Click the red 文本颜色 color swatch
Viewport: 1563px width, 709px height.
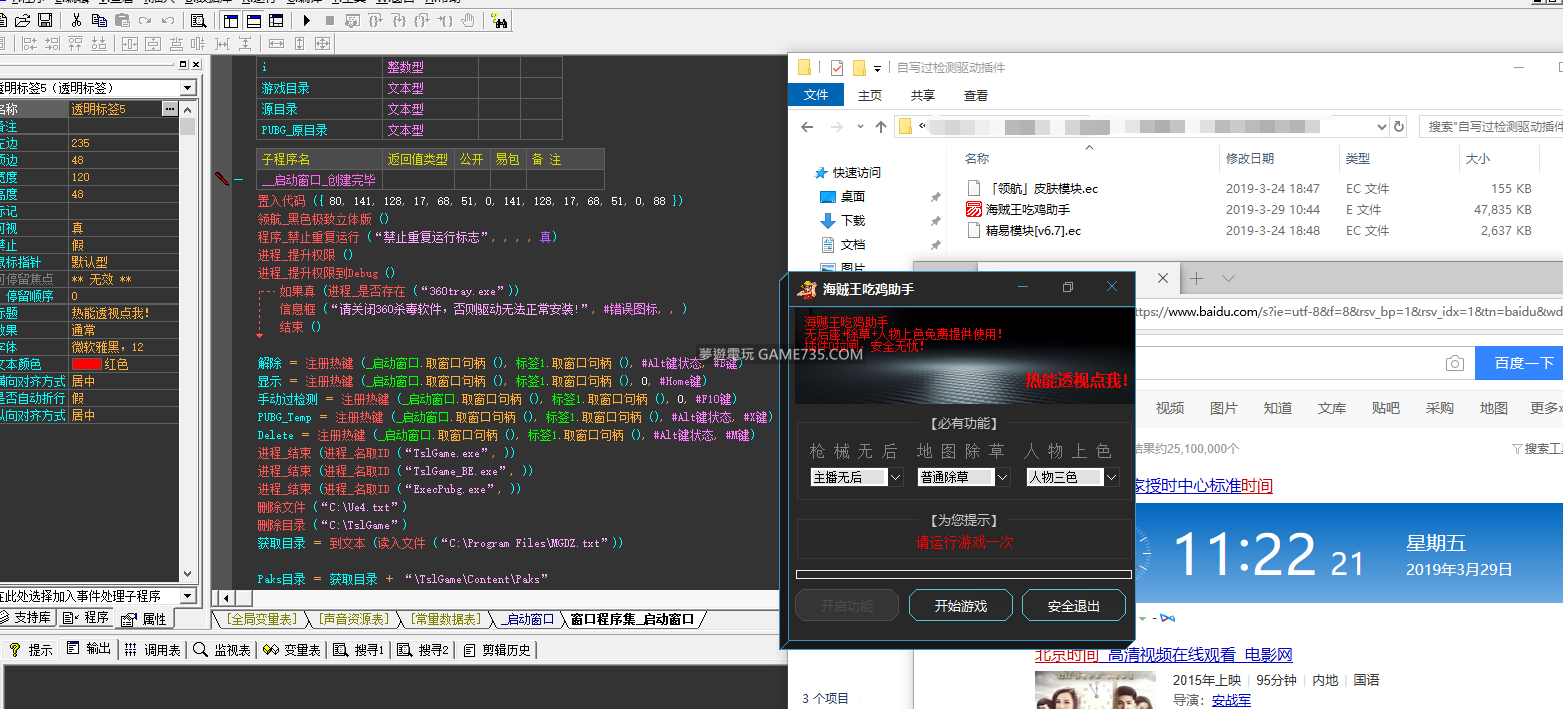86,365
